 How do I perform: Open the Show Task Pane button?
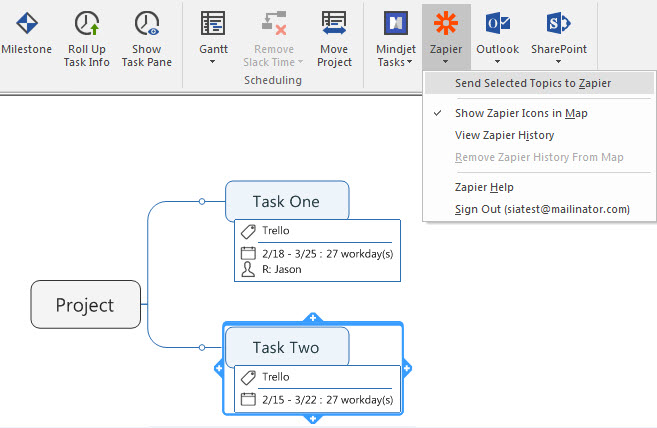[146, 23]
